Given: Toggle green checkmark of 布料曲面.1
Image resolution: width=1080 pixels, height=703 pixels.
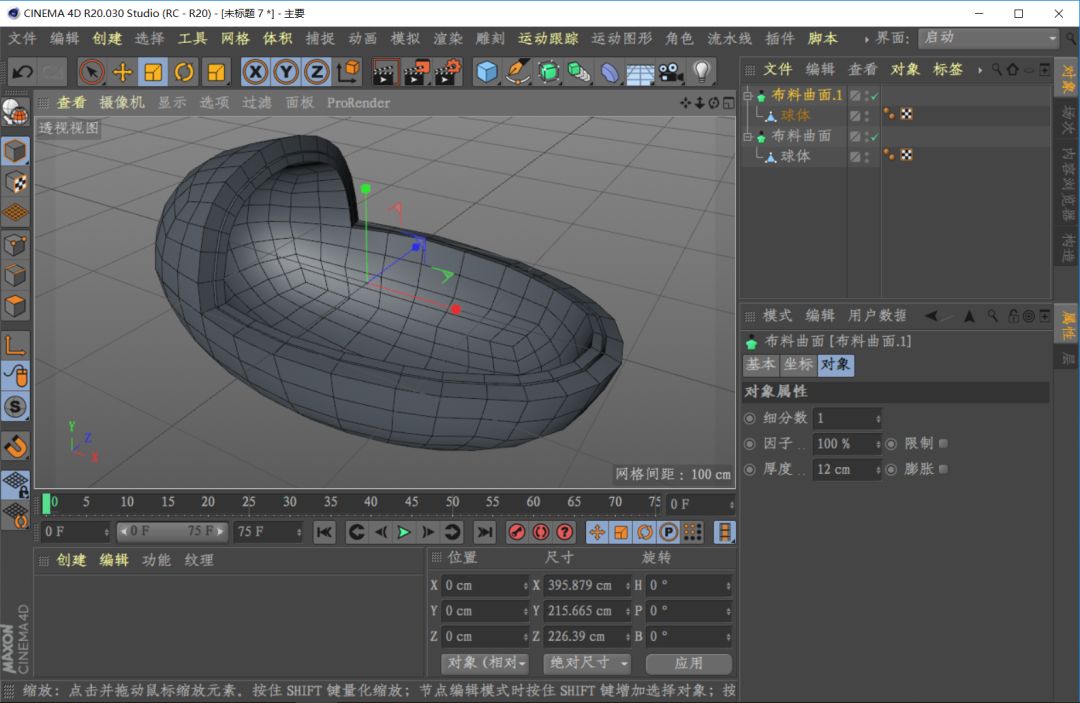Looking at the screenshot, I should coord(875,96).
